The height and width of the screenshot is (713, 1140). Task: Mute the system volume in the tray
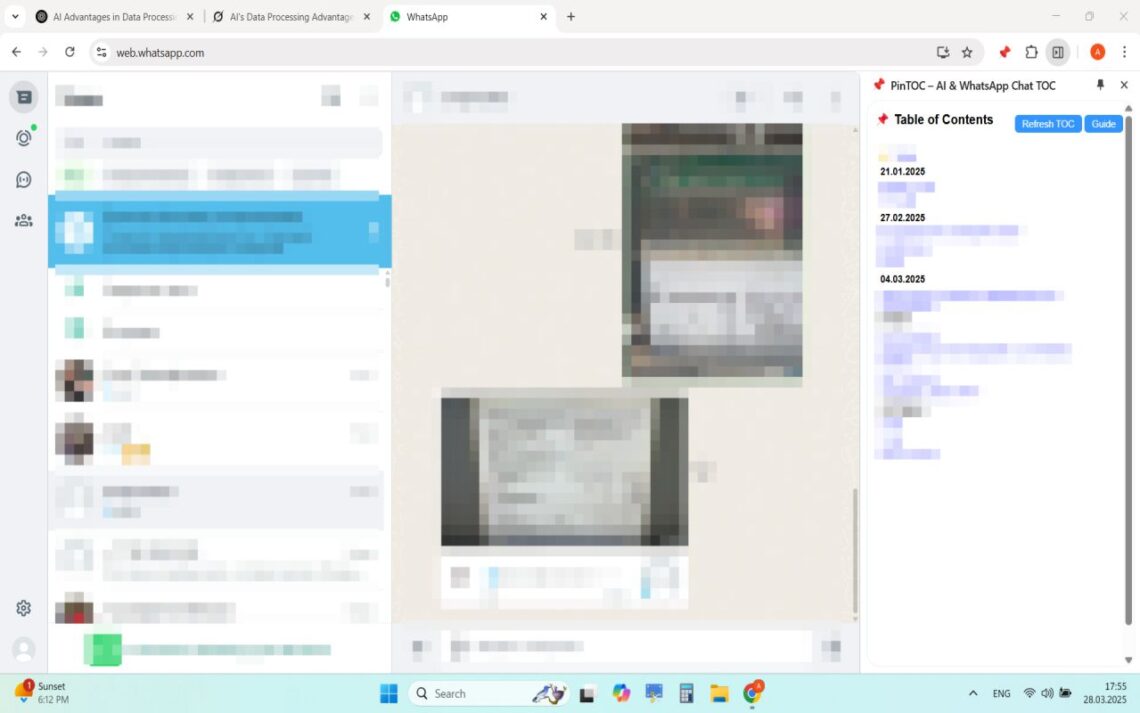pos(1047,692)
